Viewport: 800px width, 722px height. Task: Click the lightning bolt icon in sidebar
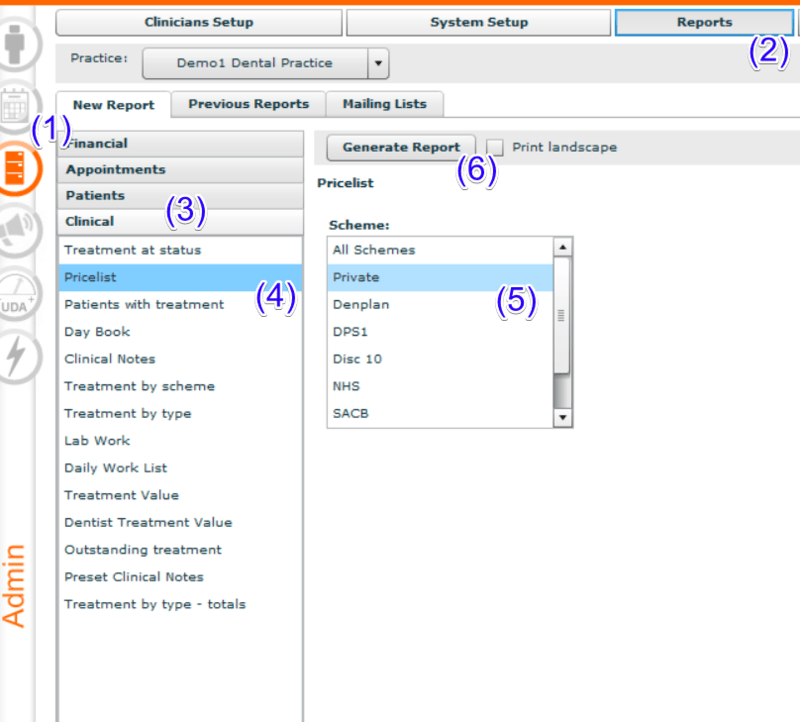[x=19, y=358]
